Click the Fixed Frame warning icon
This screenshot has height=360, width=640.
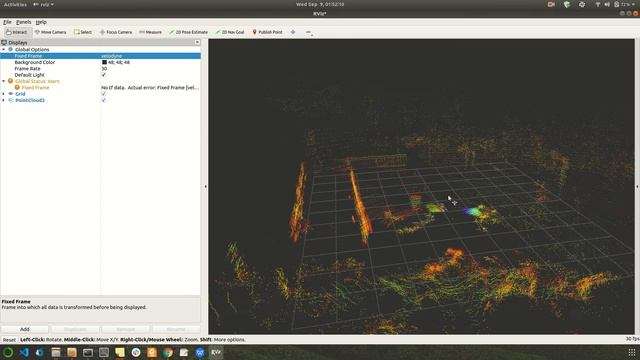[17, 87]
